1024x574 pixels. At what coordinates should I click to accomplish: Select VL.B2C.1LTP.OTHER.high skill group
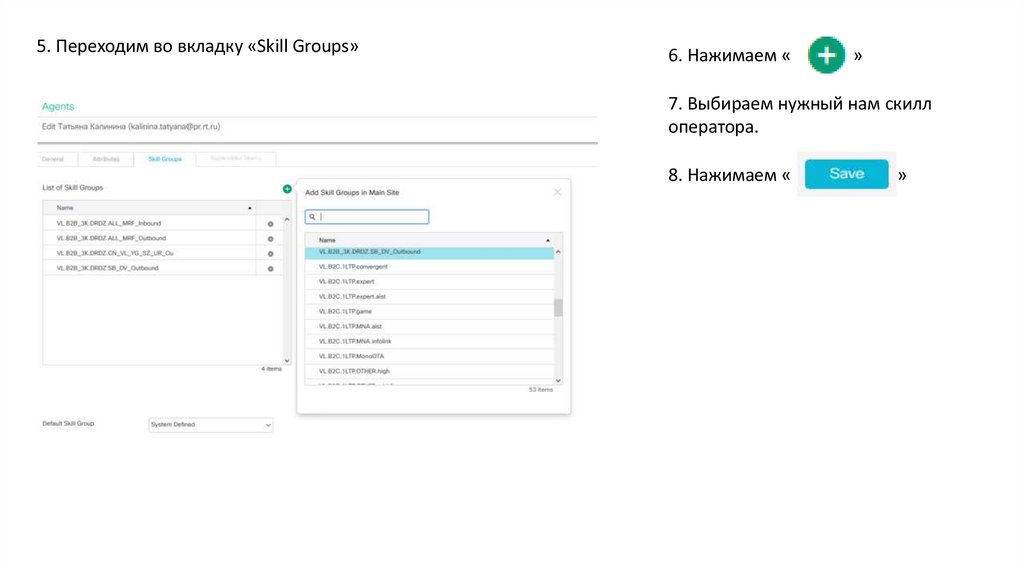pyautogui.click(x=430, y=372)
